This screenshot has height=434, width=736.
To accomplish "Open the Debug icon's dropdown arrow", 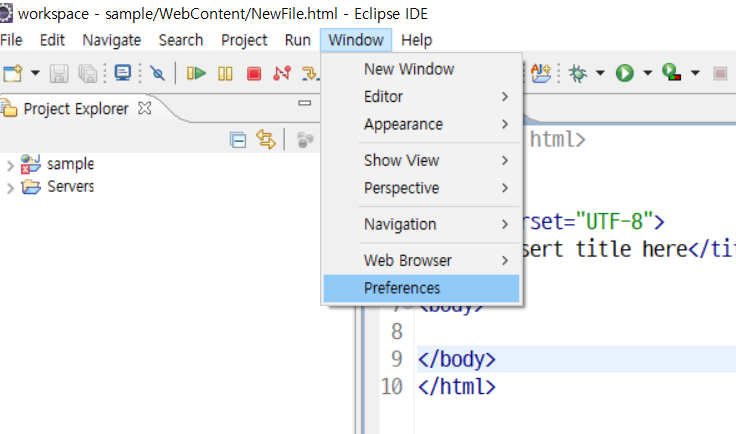I will click(600, 73).
